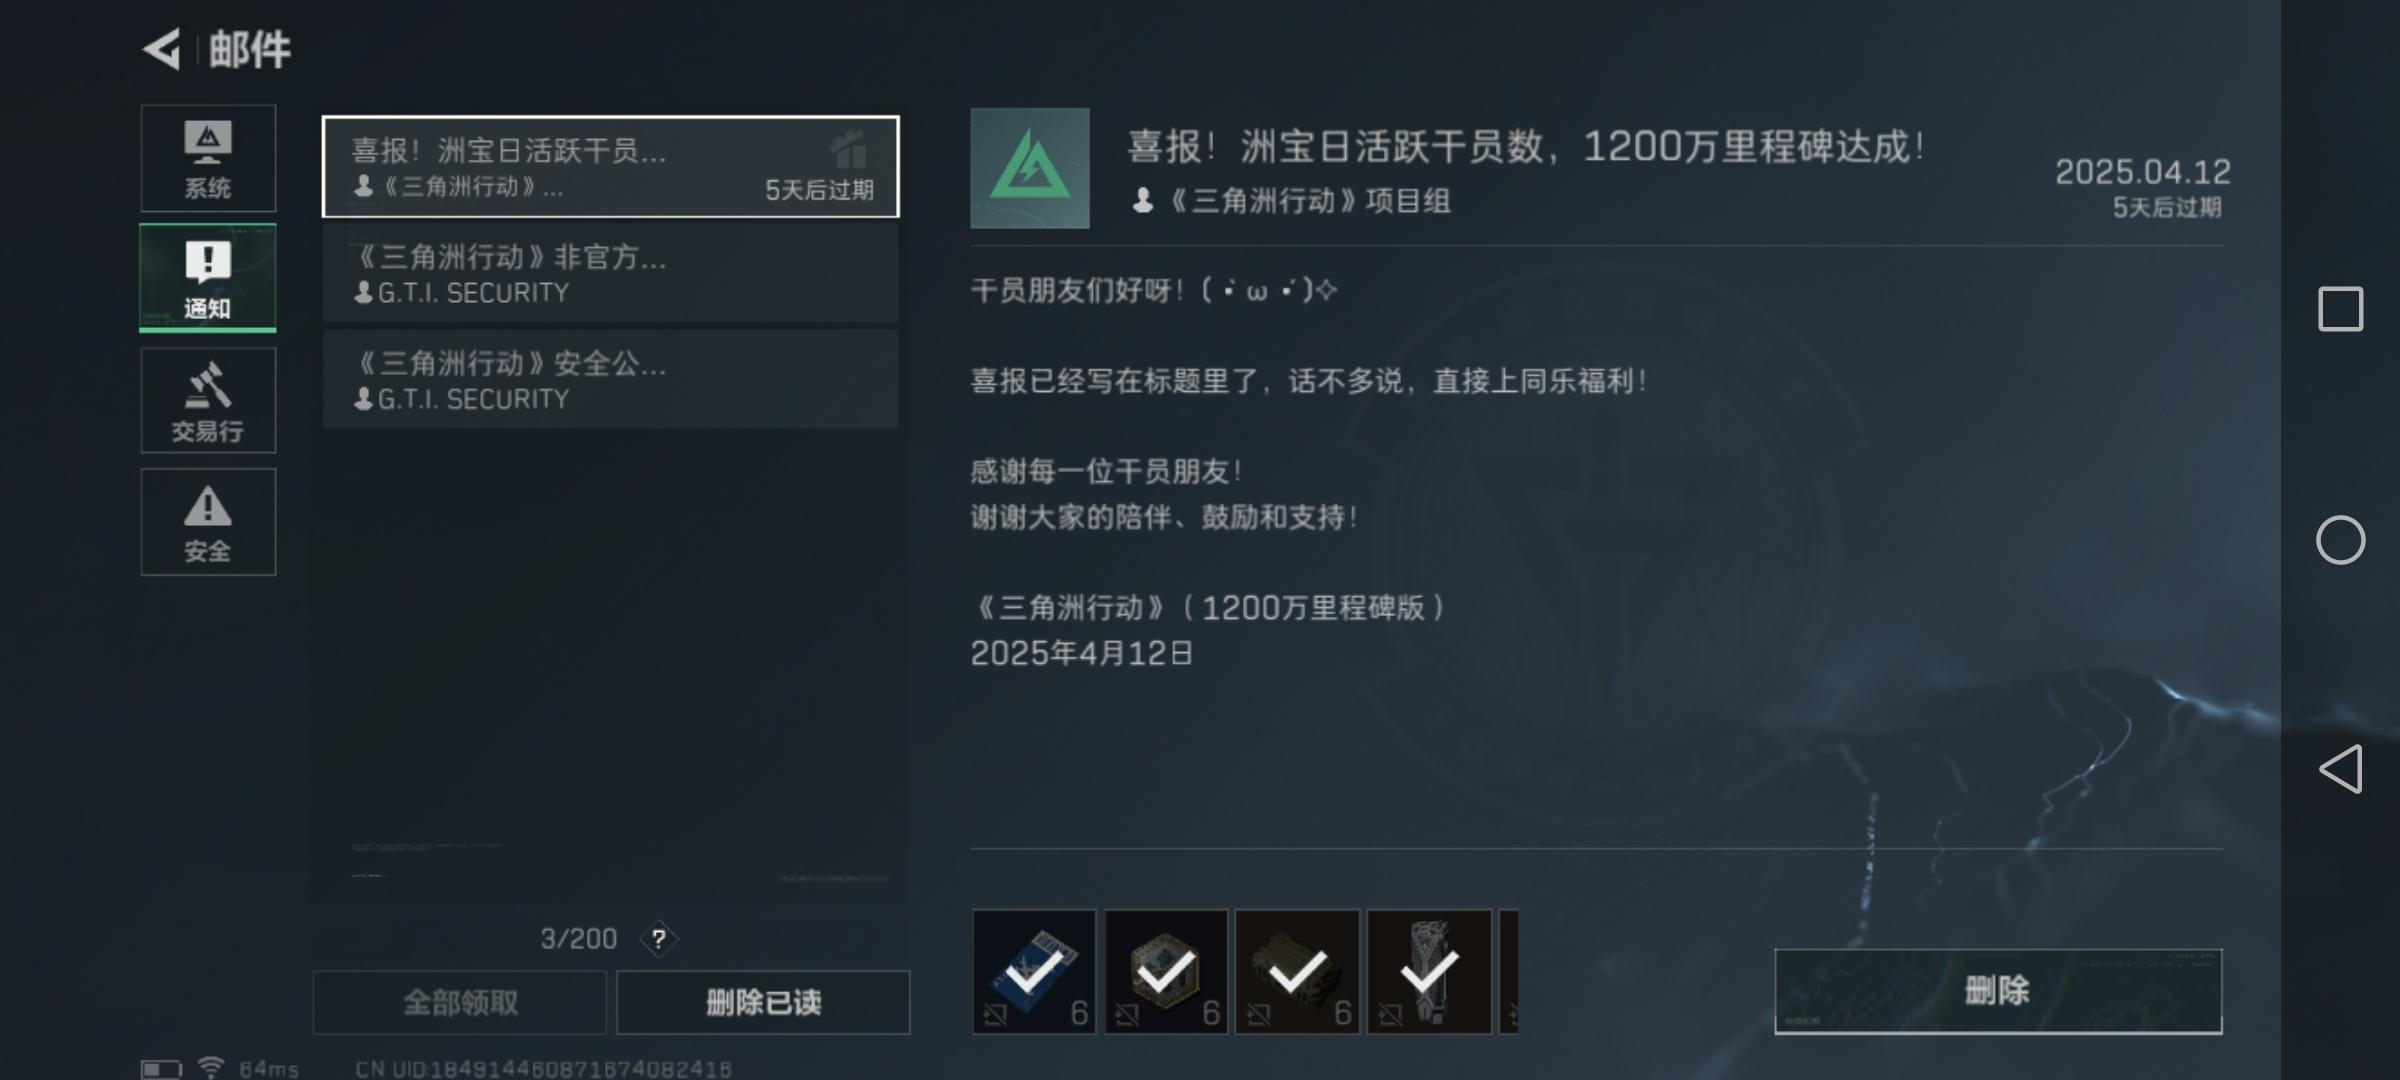Open the 安全公 mail from G.T.I. SECURITY
The width and height of the screenshot is (2400, 1080).
point(610,379)
